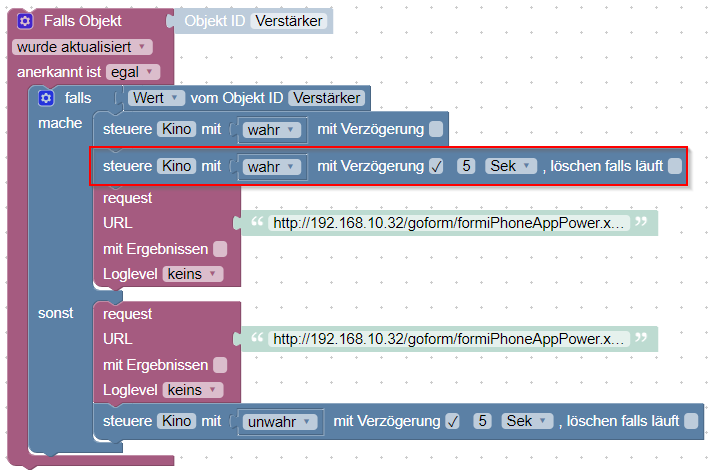Select Objekt ID 'Verstärker' in trigger block
Image resolution: width=714 pixels, height=472 pixels.
tap(289, 21)
